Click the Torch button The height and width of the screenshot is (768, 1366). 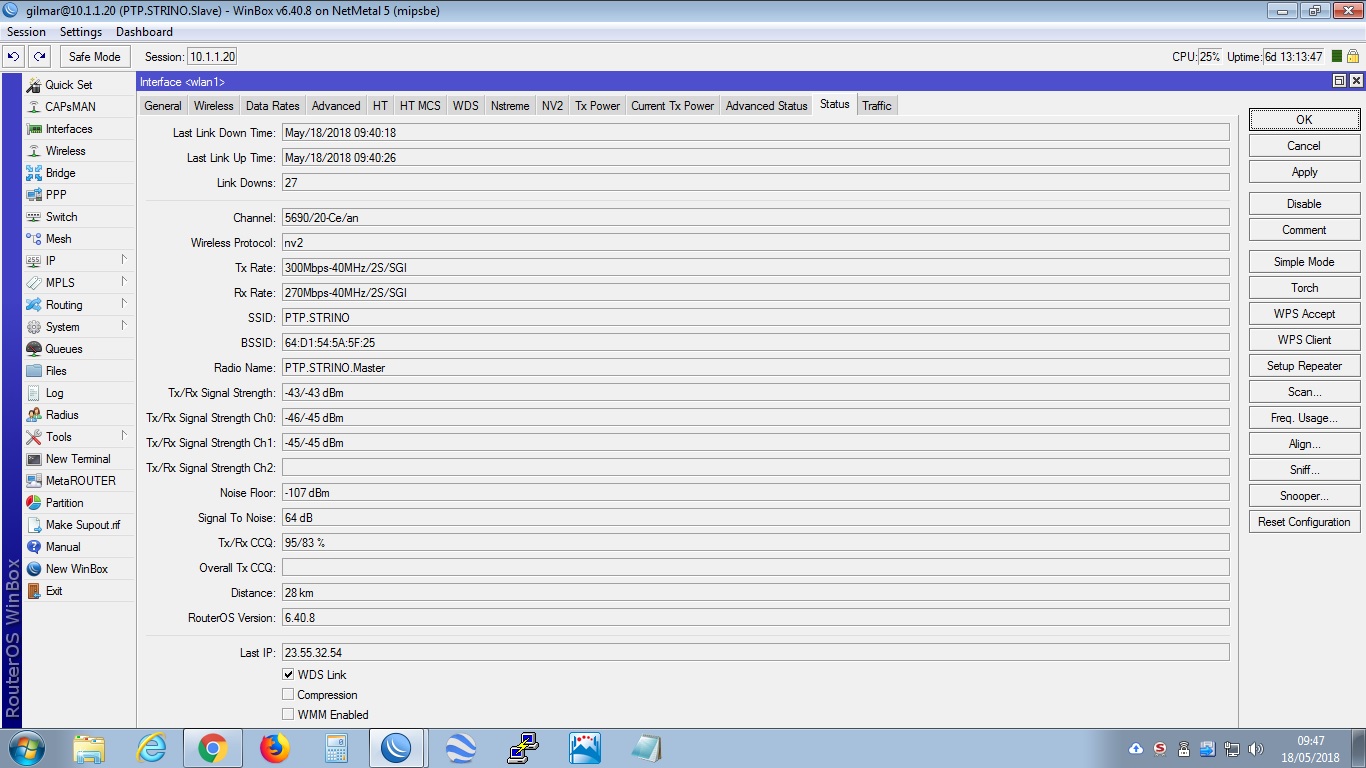(1304, 288)
